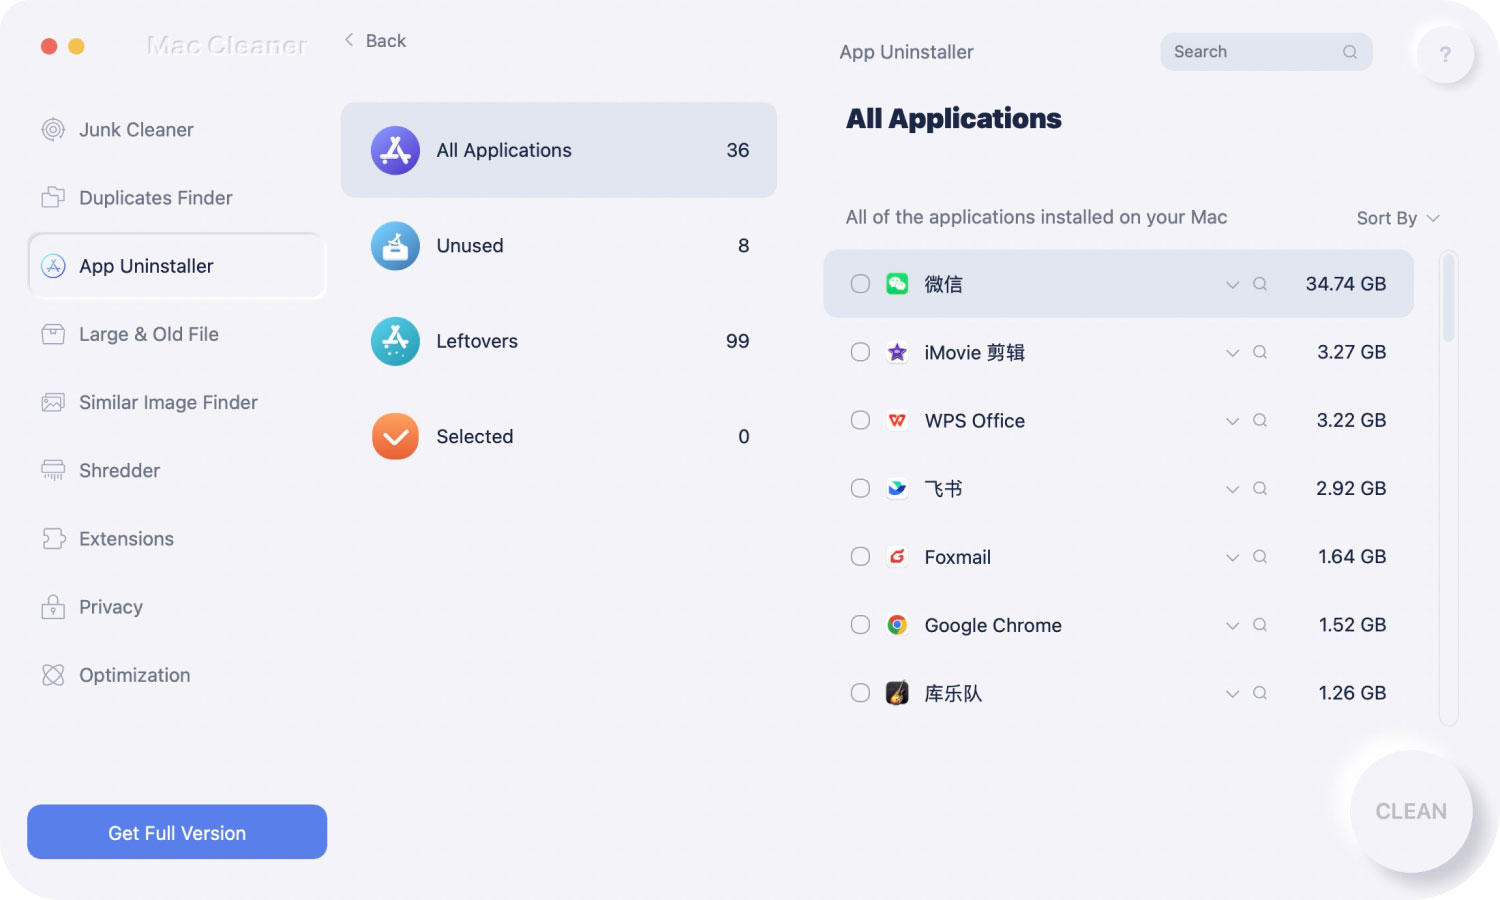Image resolution: width=1500 pixels, height=900 pixels.
Task: Click the iMovie star app icon
Action: [897, 352]
